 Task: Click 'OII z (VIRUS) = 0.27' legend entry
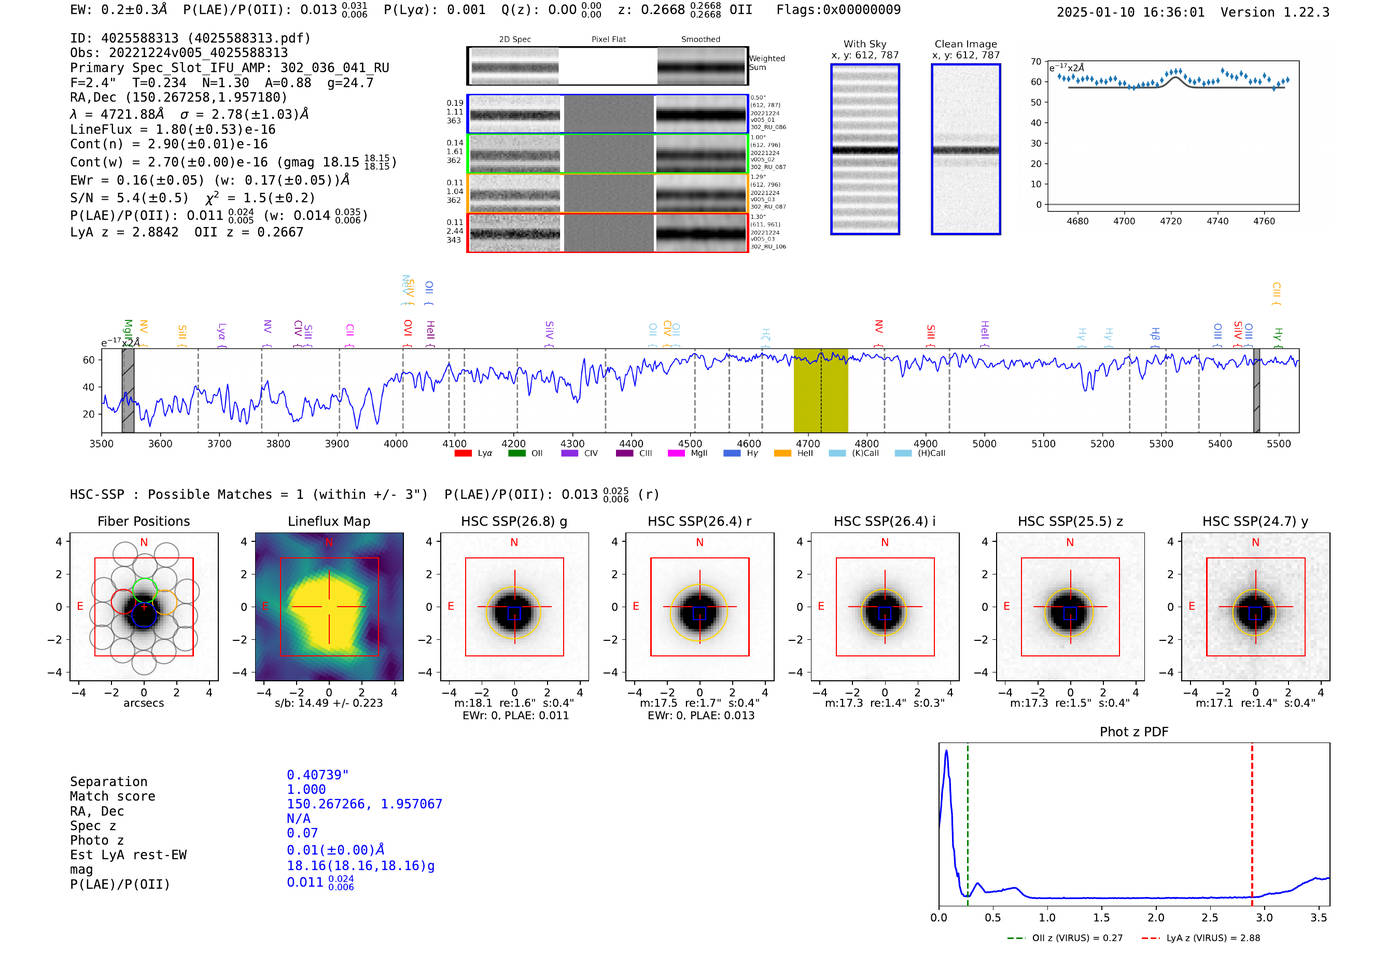(1064, 938)
